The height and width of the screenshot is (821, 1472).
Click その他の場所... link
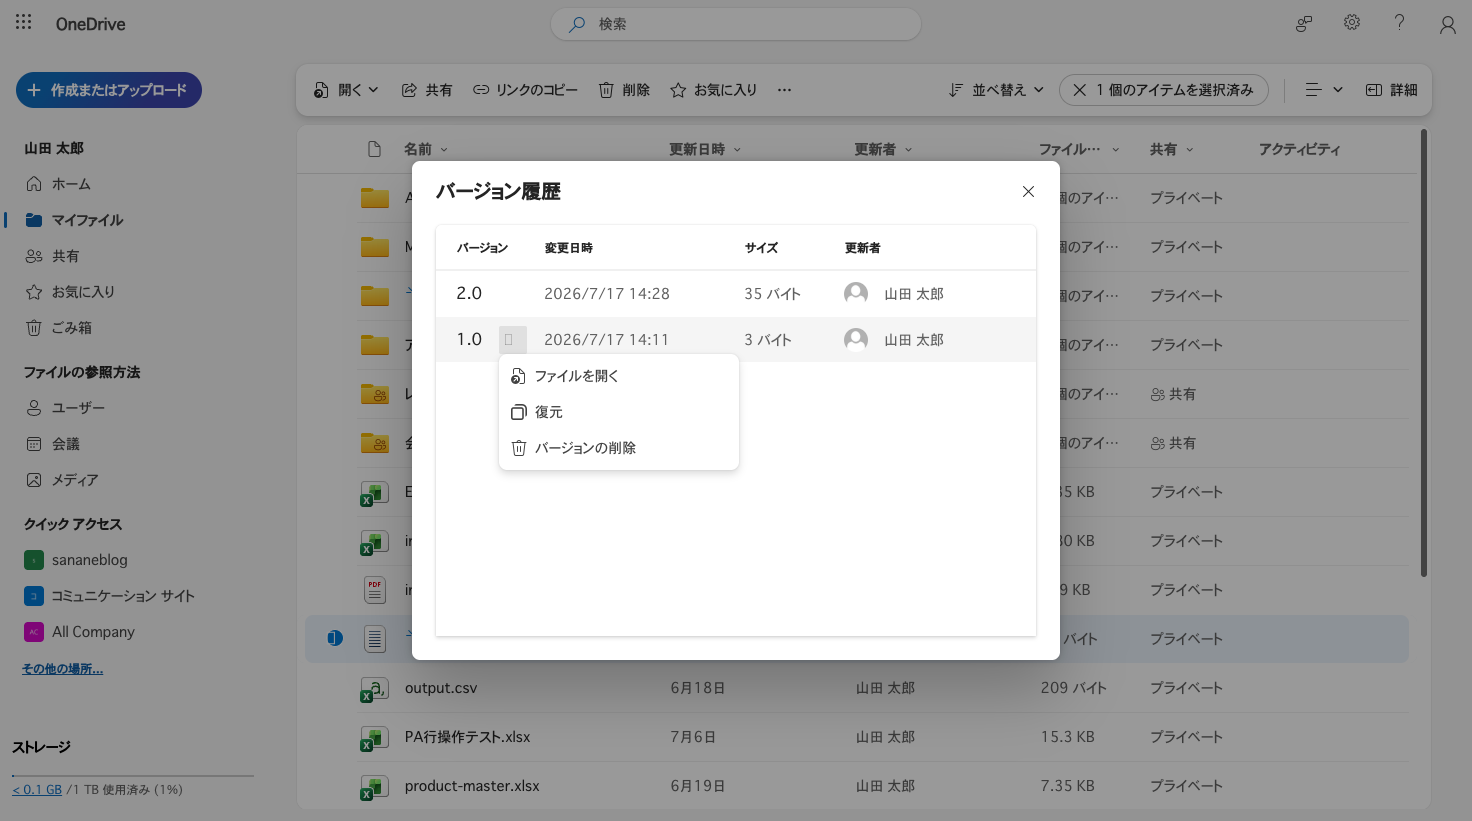tap(62, 669)
